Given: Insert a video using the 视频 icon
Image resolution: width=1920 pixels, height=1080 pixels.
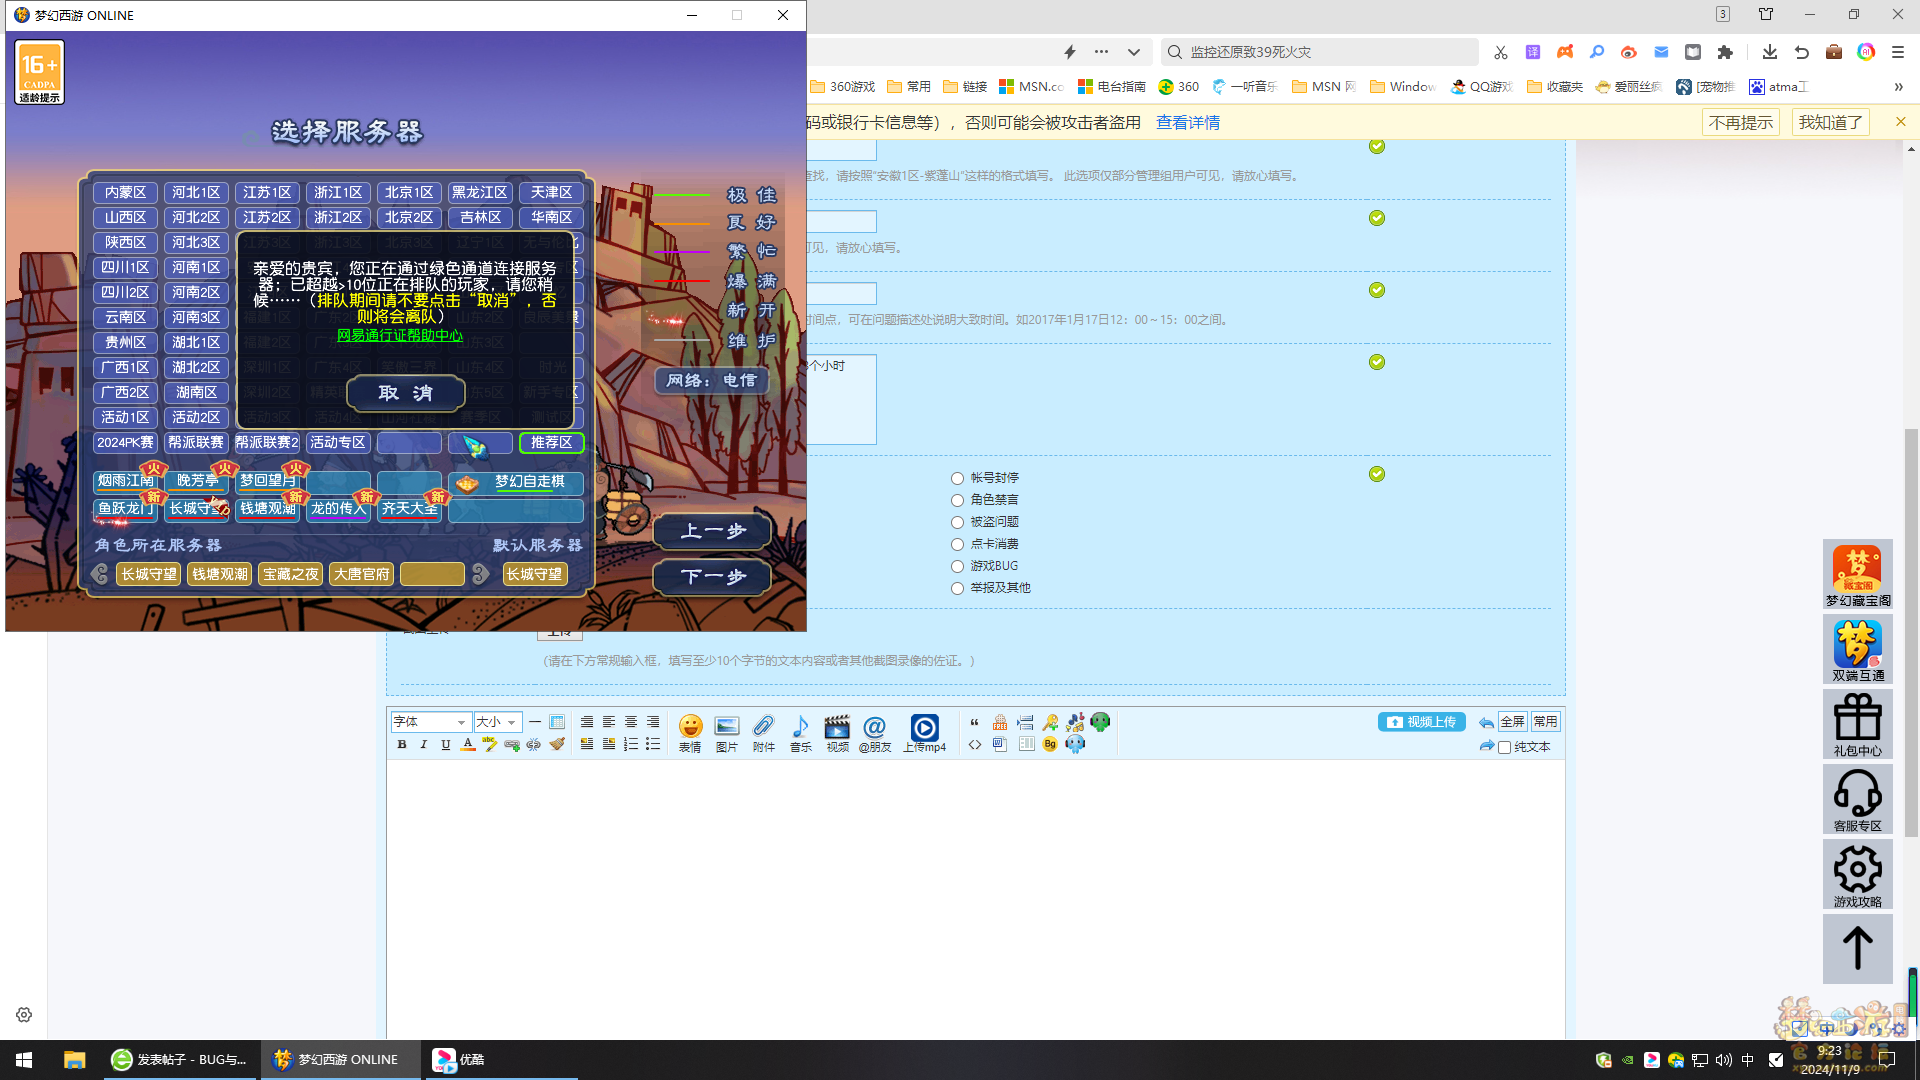Looking at the screenshot, I should (837, 733).
